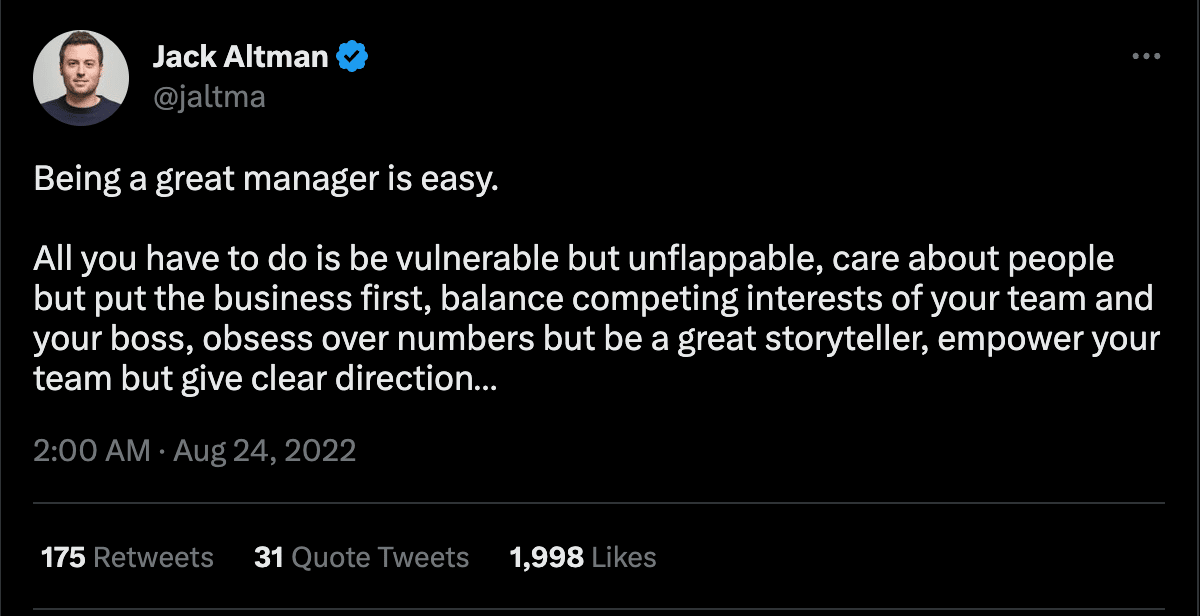Click the Aug 24, 2022 date
This screenshot has height=616, width=1200.
coord(265,450)
